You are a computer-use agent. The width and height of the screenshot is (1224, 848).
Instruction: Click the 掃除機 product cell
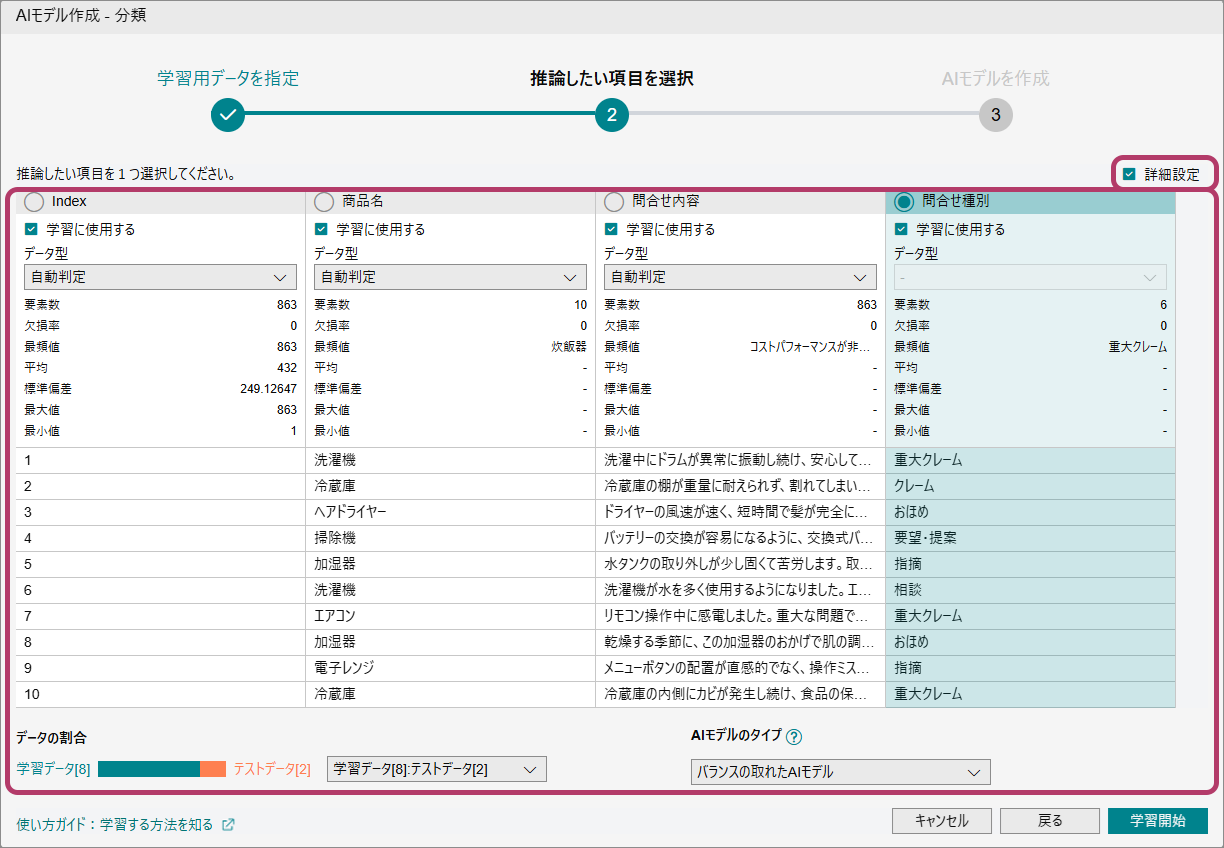click(450, 538)
